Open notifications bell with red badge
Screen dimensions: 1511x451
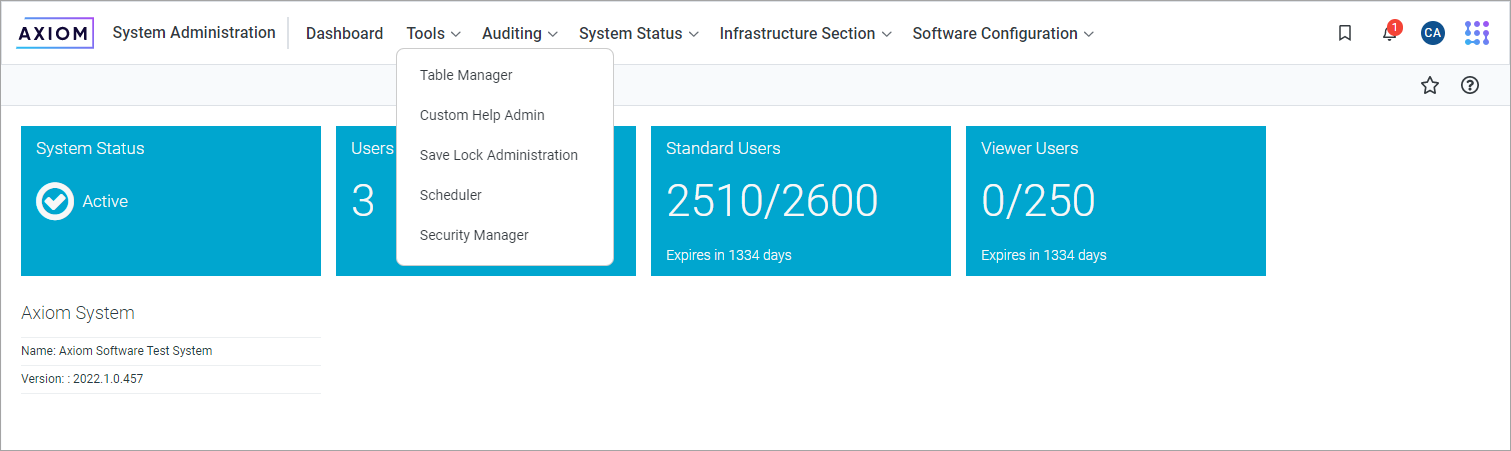1389,33
